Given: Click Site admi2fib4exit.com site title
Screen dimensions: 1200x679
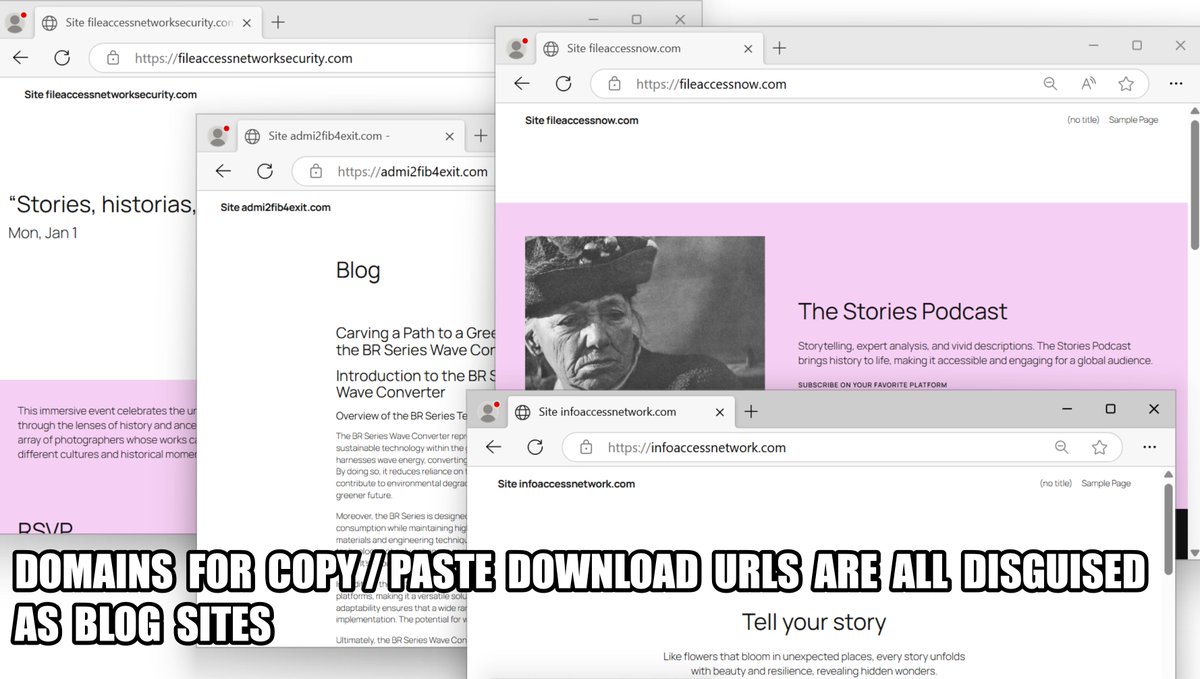Looking at the screenshot, I should click(275, 207).
